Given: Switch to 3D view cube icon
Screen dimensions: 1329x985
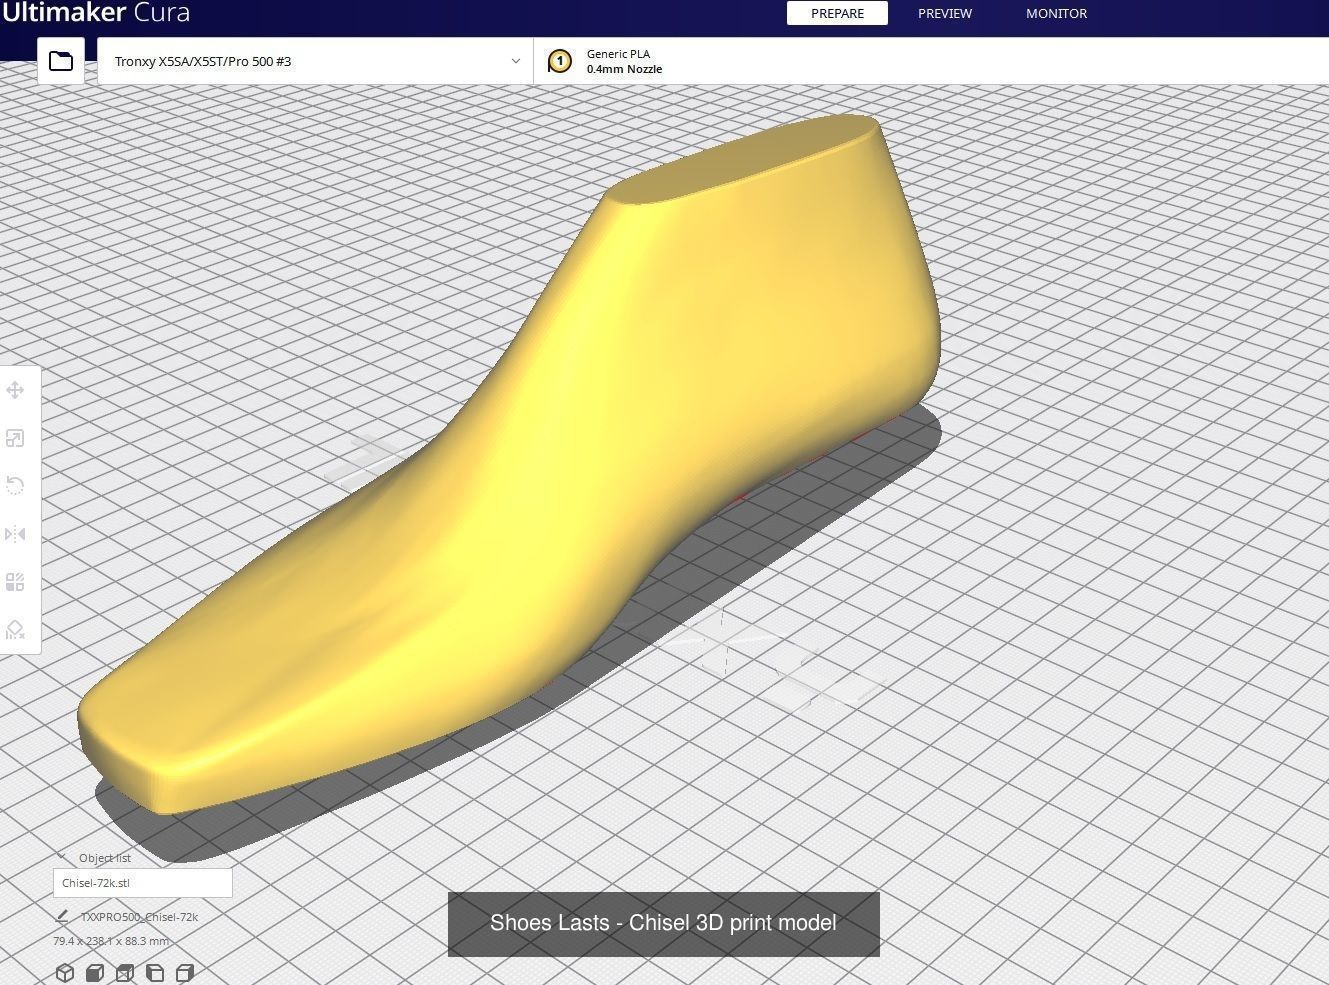Looking at the screenshot, I should pyautogui.click(x=65, y=973).
